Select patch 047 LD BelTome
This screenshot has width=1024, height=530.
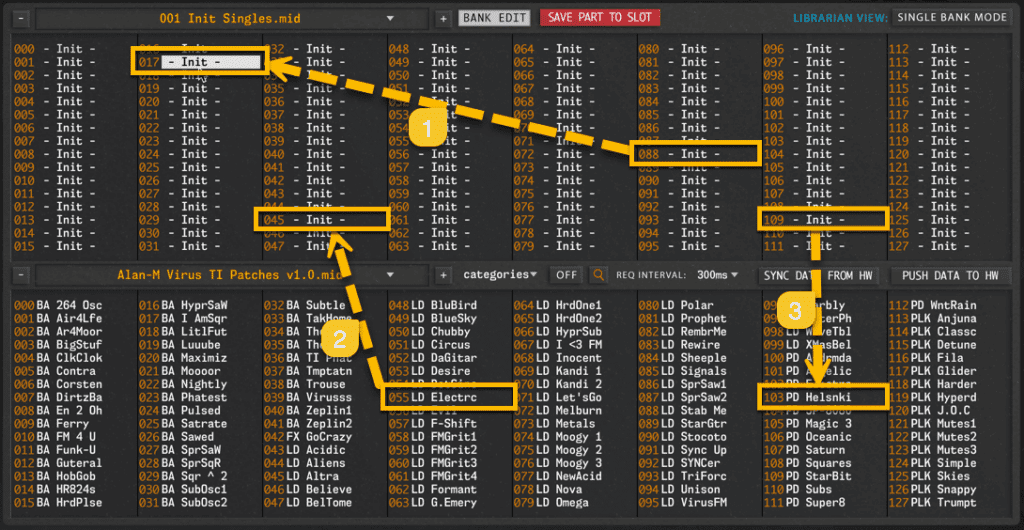coord(308,503)
